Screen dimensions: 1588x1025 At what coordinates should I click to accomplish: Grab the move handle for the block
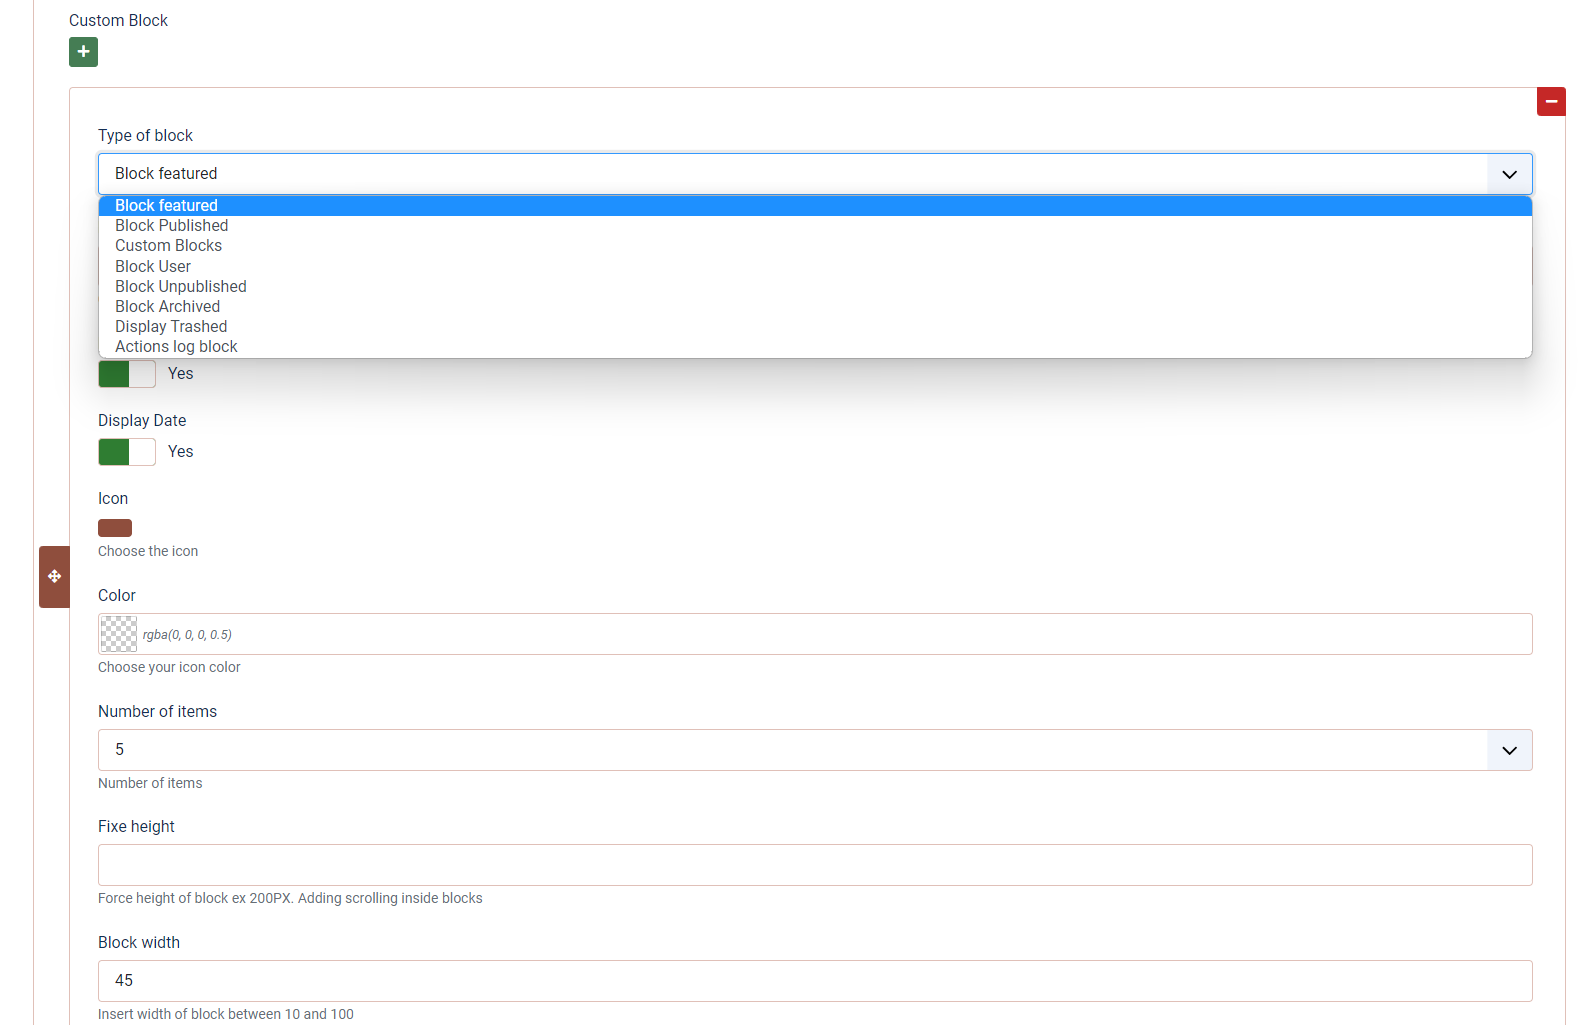[54, 577]
